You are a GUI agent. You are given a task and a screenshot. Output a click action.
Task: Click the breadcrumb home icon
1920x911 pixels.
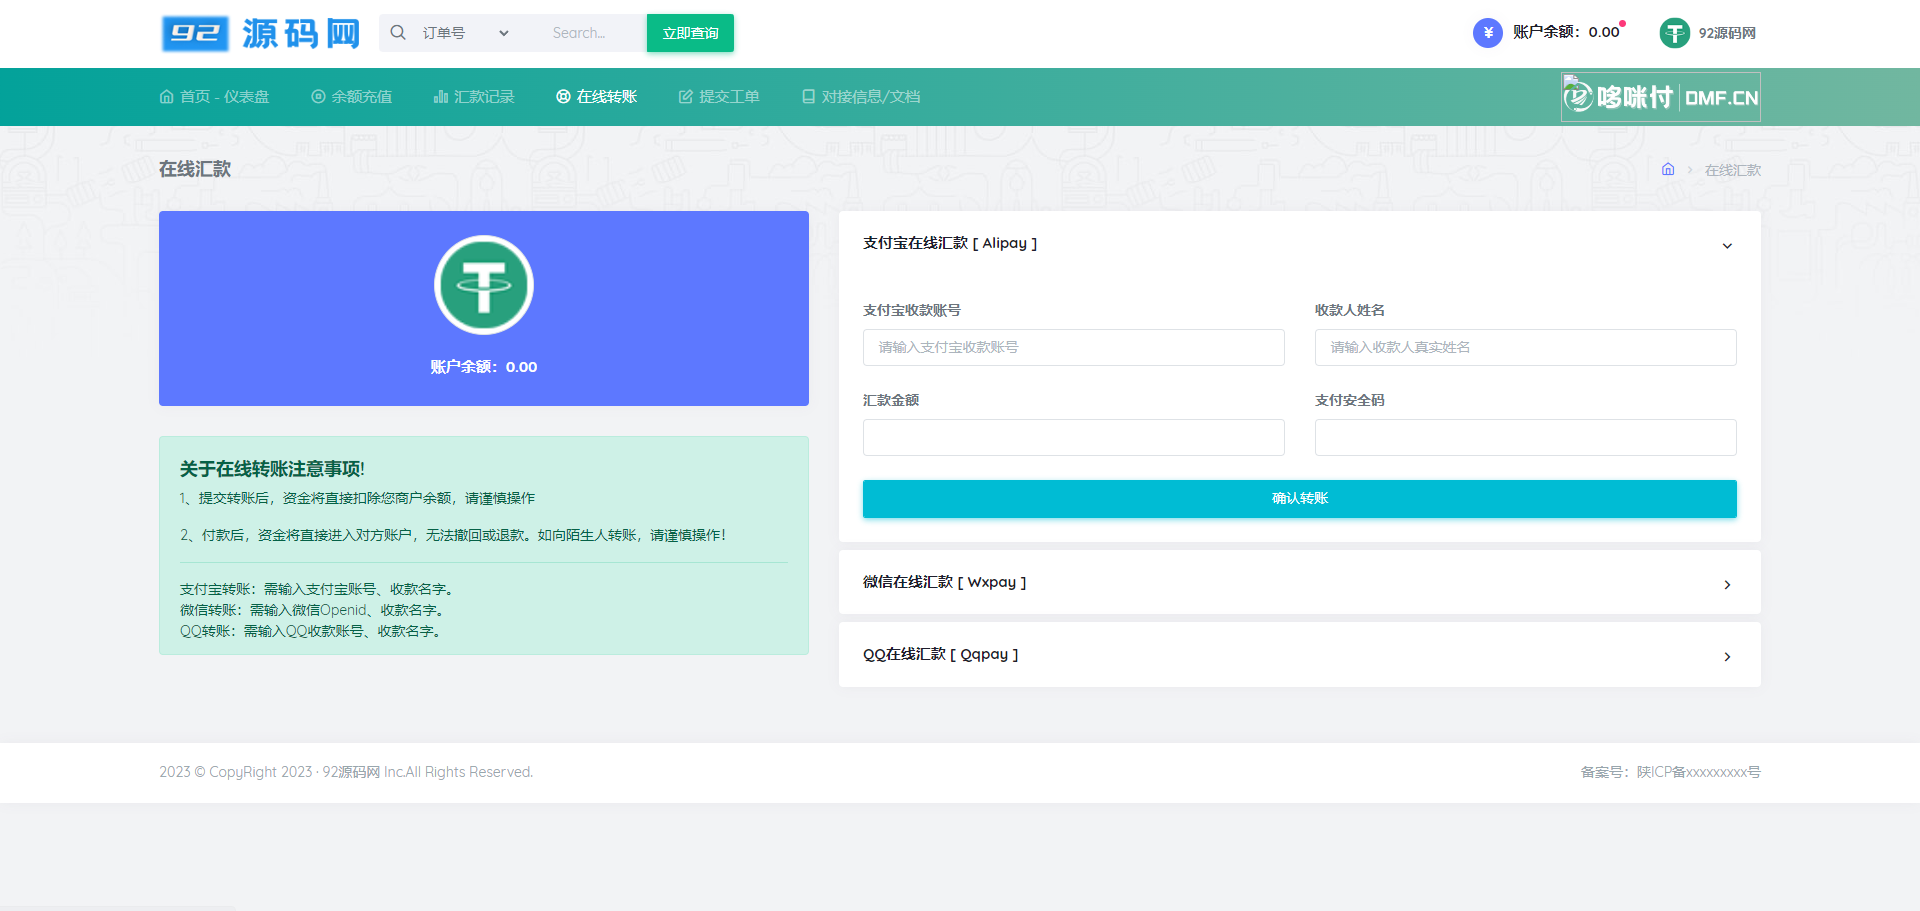[1668, 170]
